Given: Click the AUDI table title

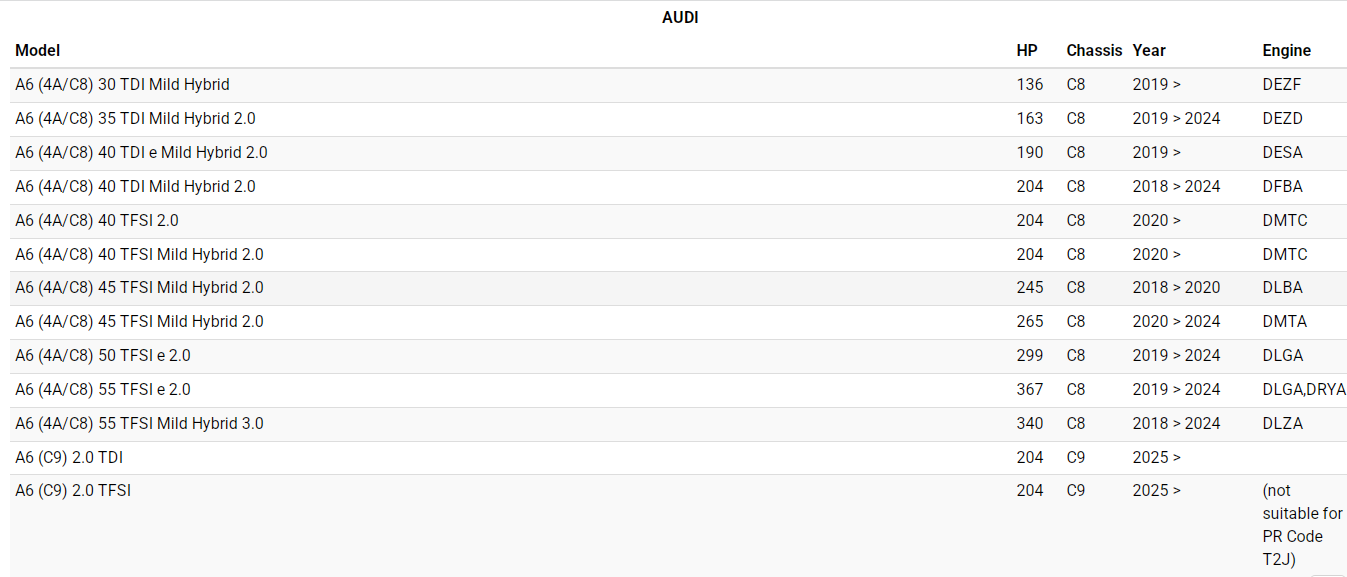Looking at the screenshot, I should pos(680,17).
